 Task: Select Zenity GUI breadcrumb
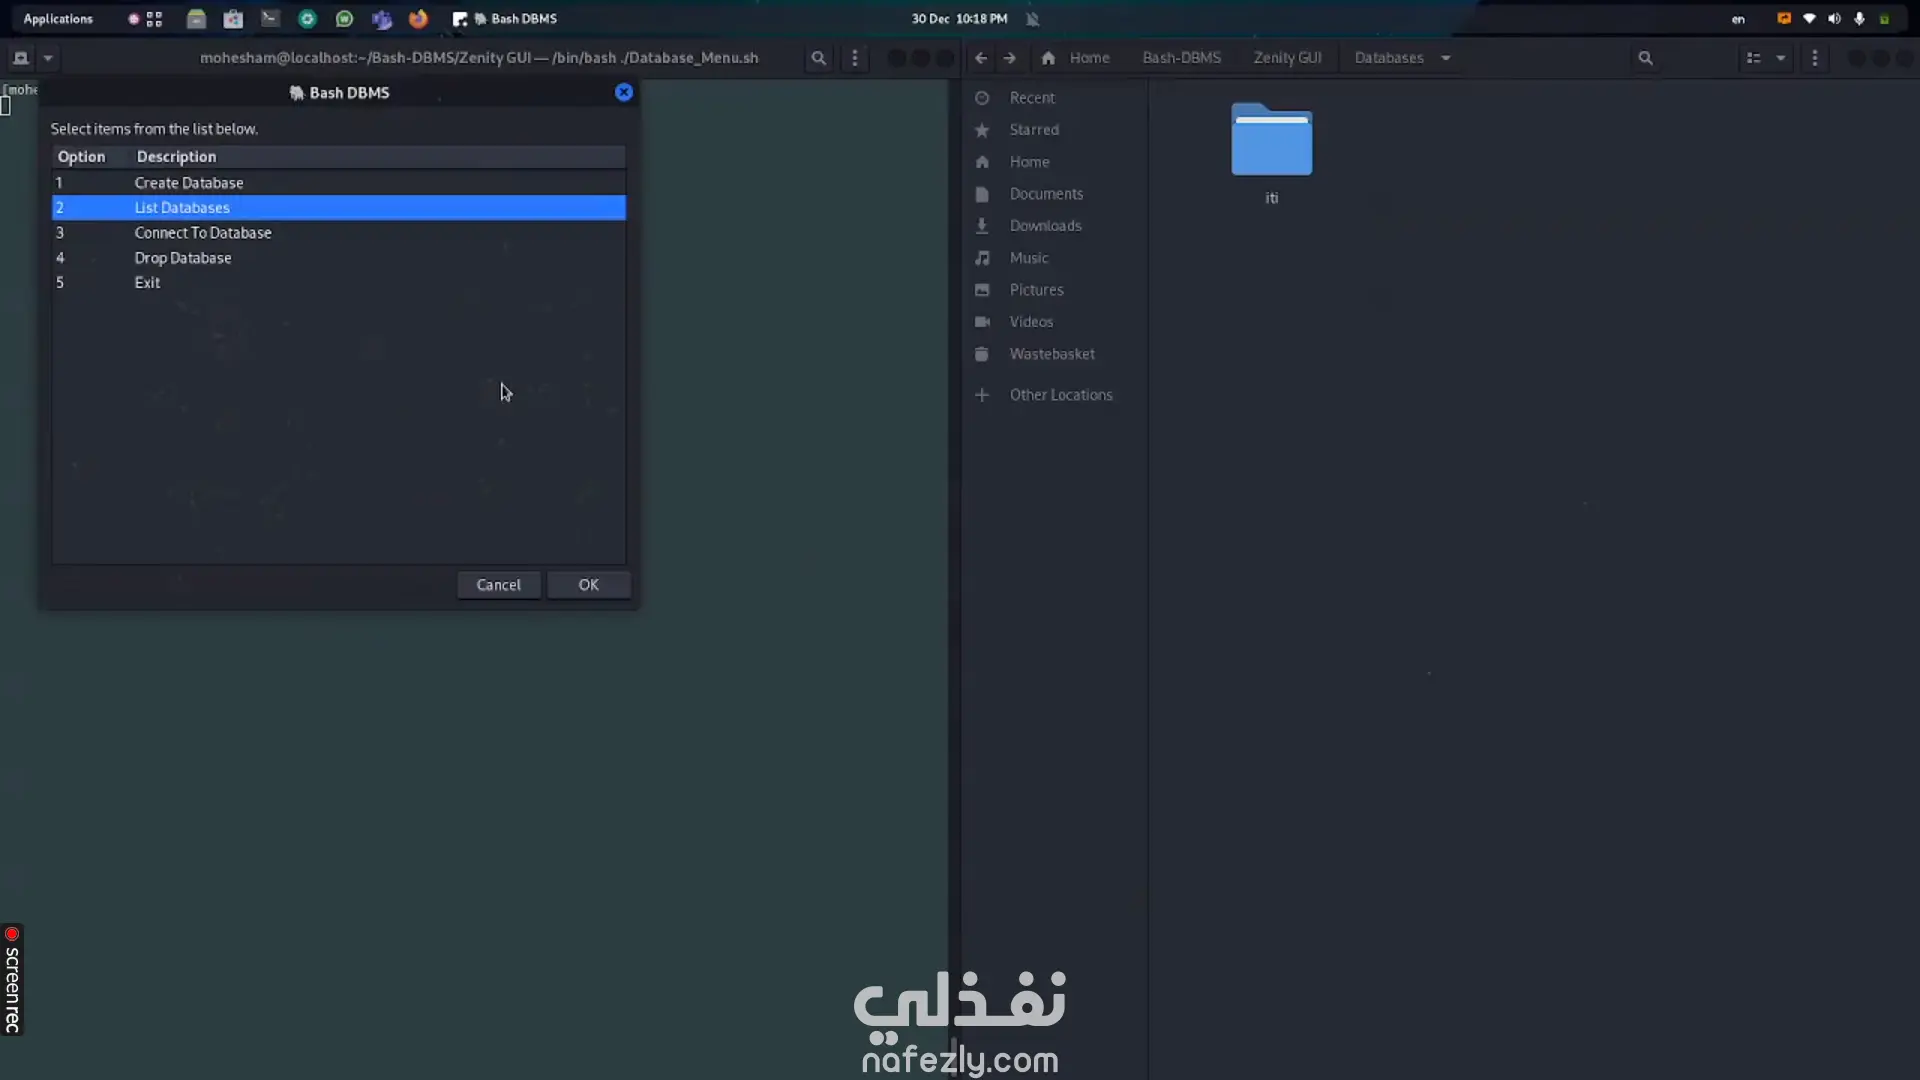(1287, 58)
